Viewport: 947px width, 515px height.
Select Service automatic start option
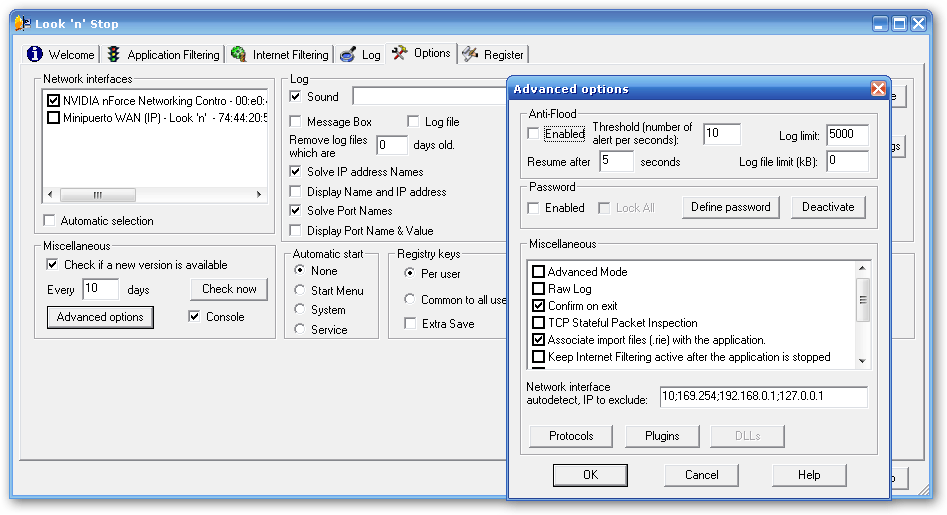(x=300, y=329)
